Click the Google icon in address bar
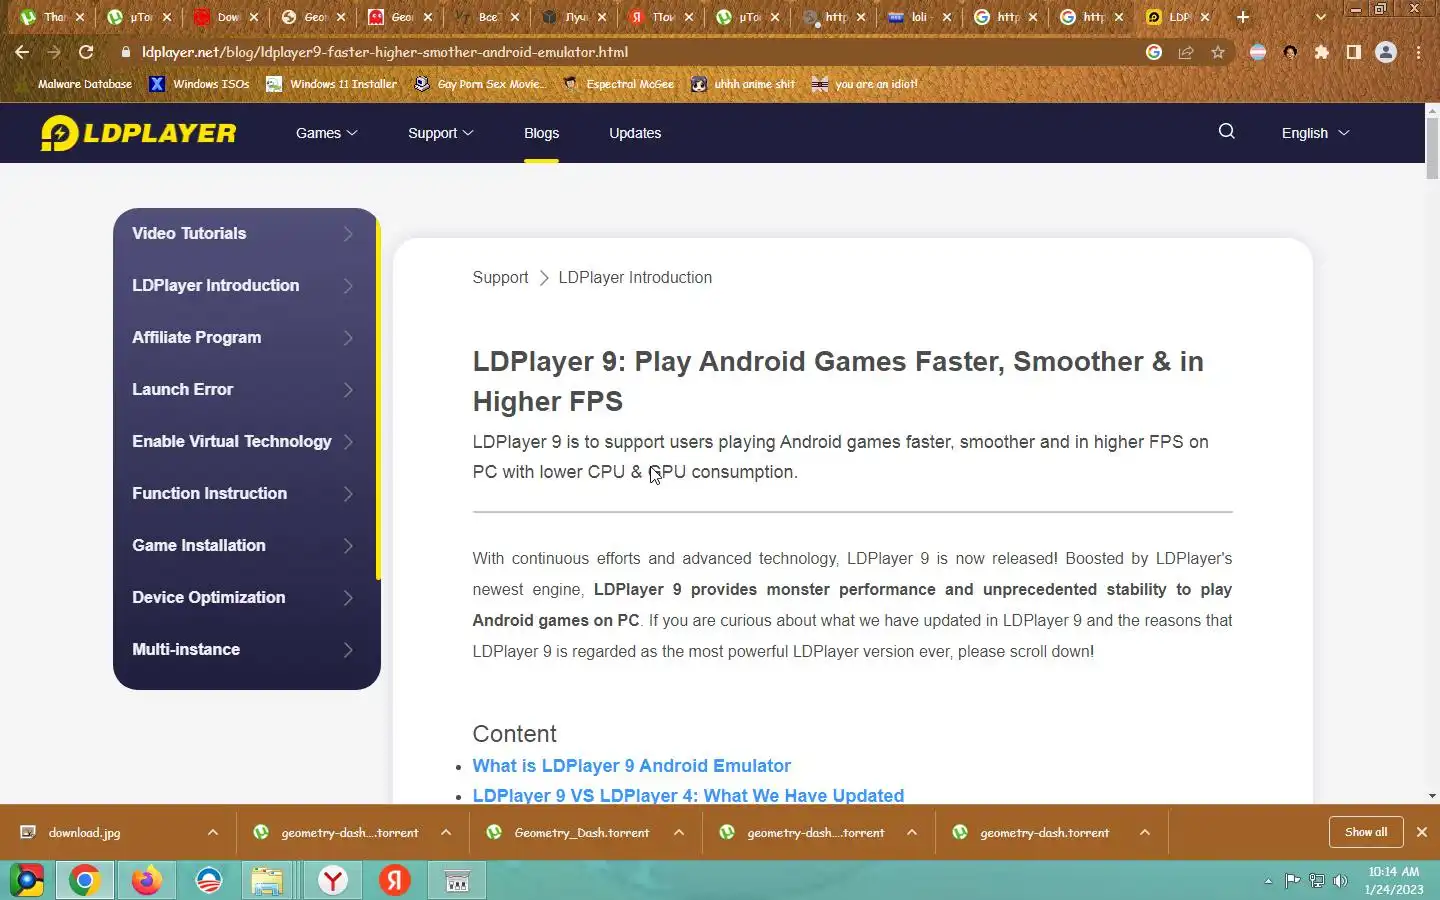This screenshot has width=1440, height=900. pyautogui.click(x=1154, y=52)
